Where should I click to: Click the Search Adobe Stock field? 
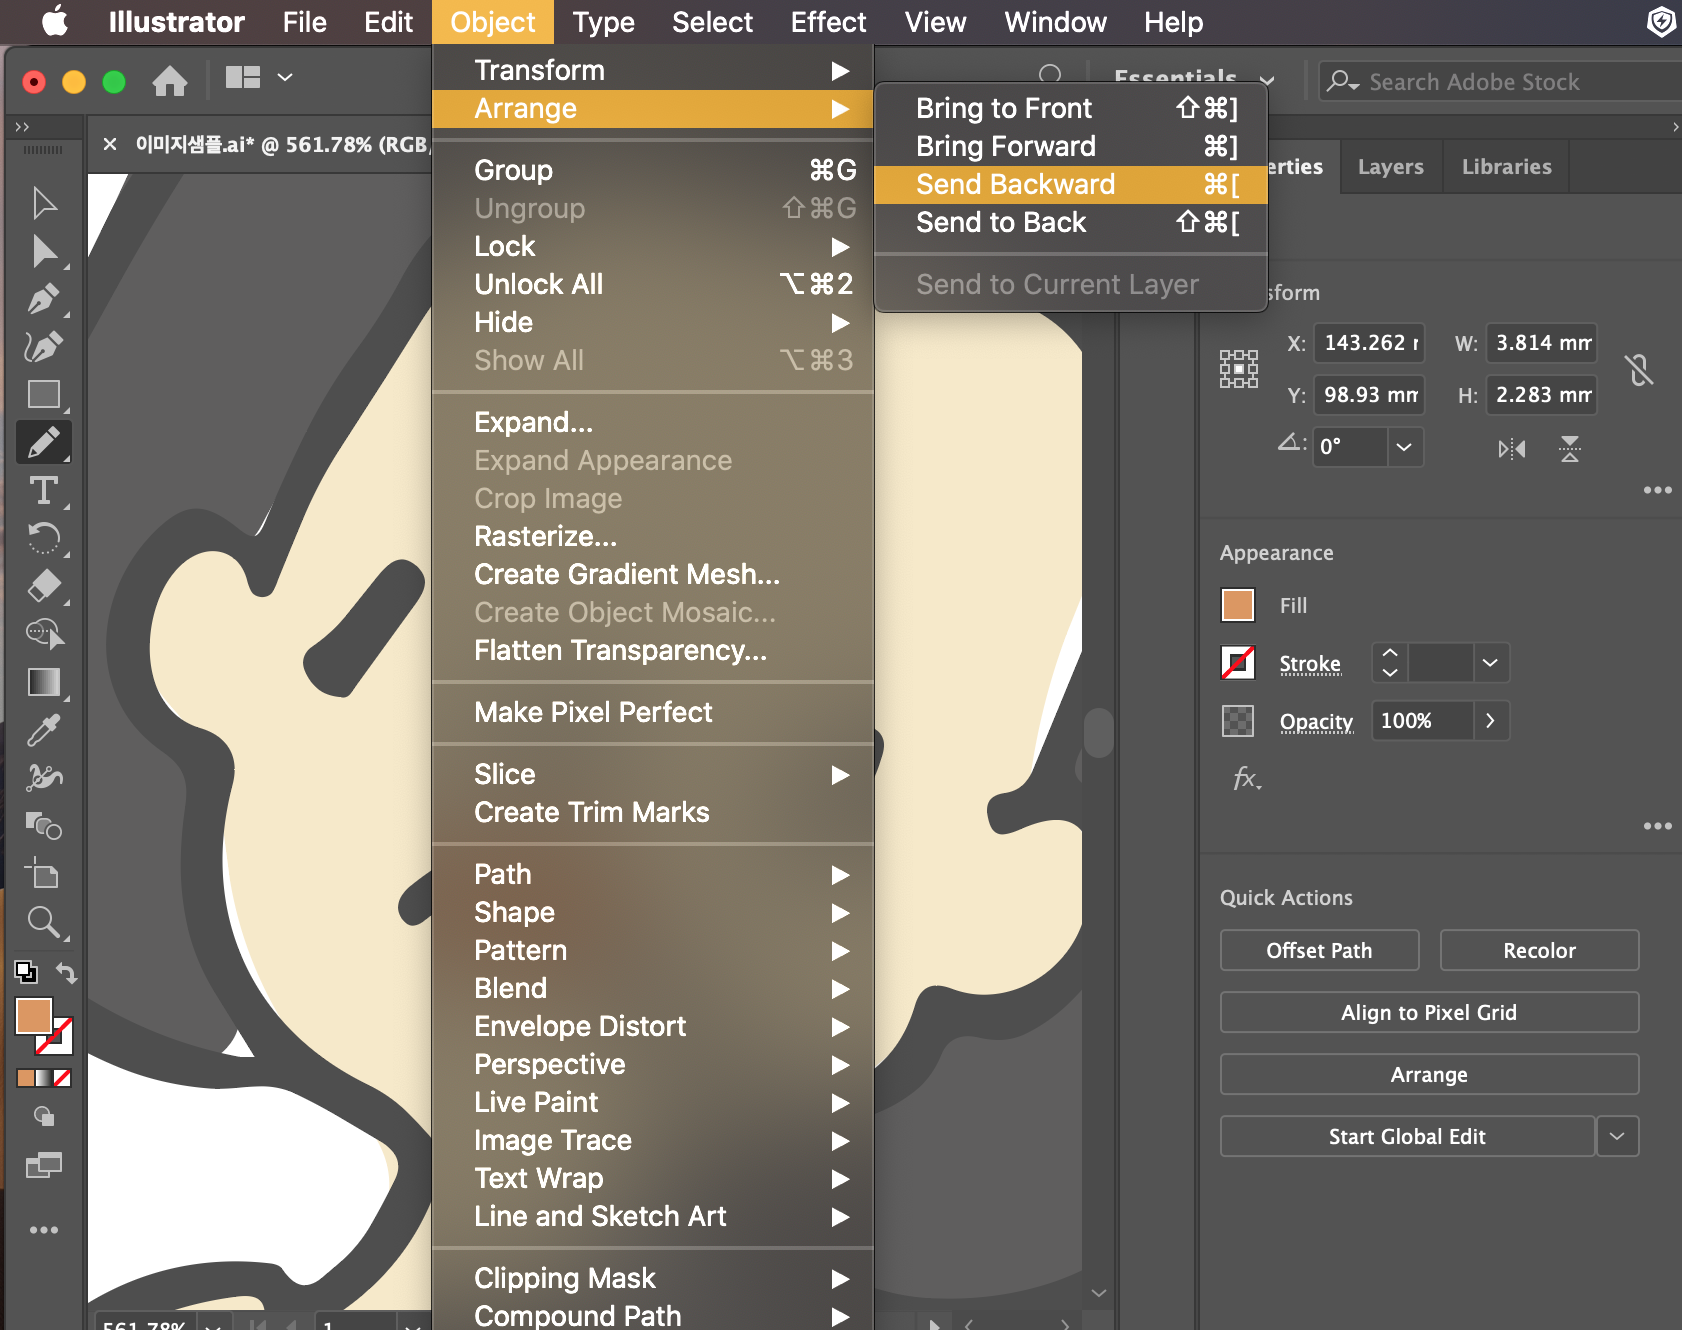[x=1500, y=82]
